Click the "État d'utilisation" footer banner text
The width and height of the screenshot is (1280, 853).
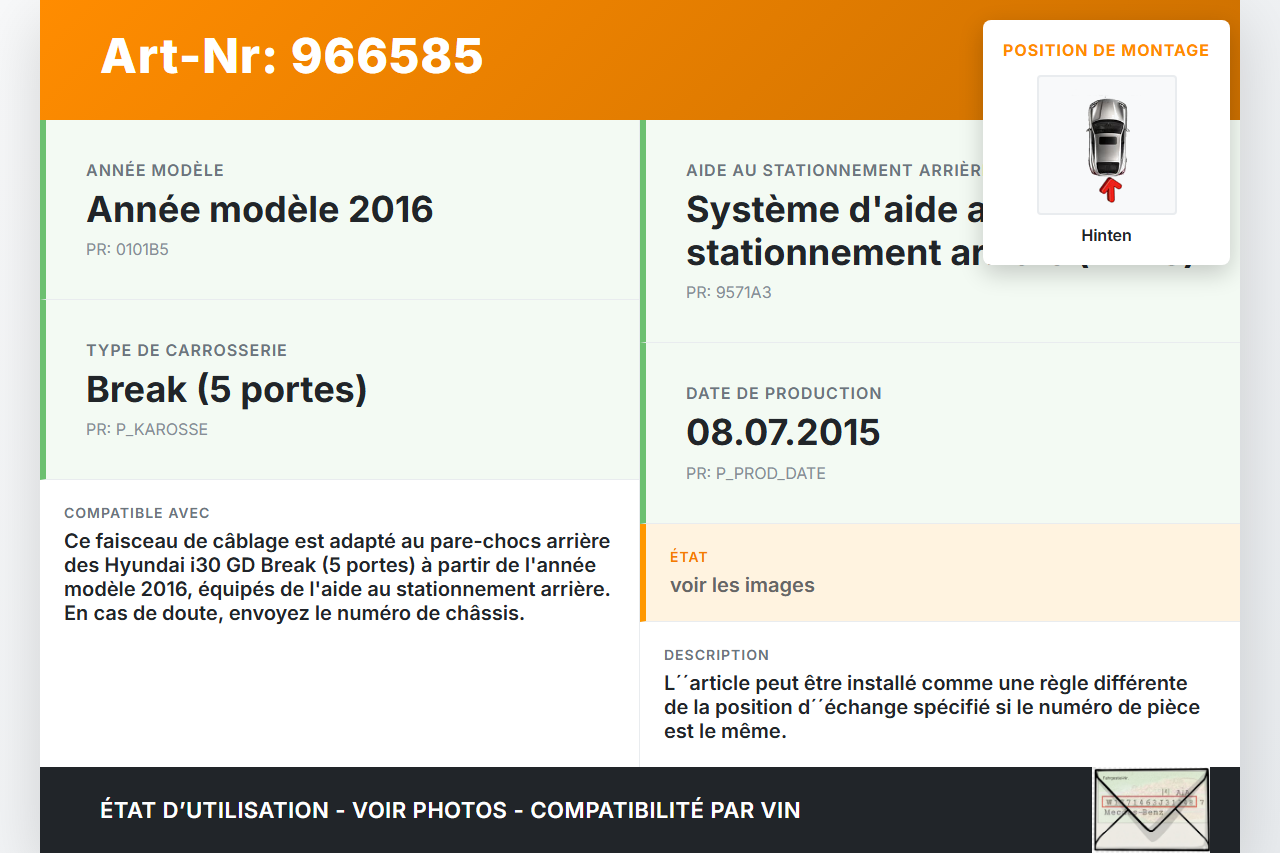pyautogui.click(x=450, y=810)
